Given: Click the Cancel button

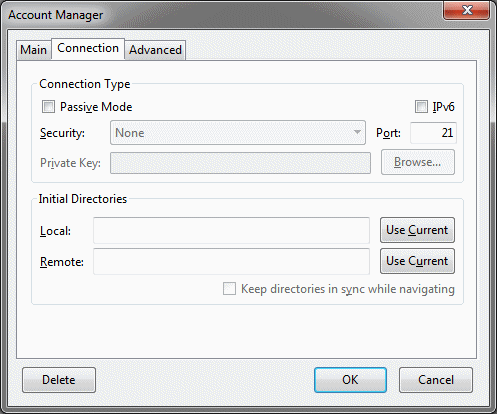Looking at the screenshot, I should coord(436,380).
